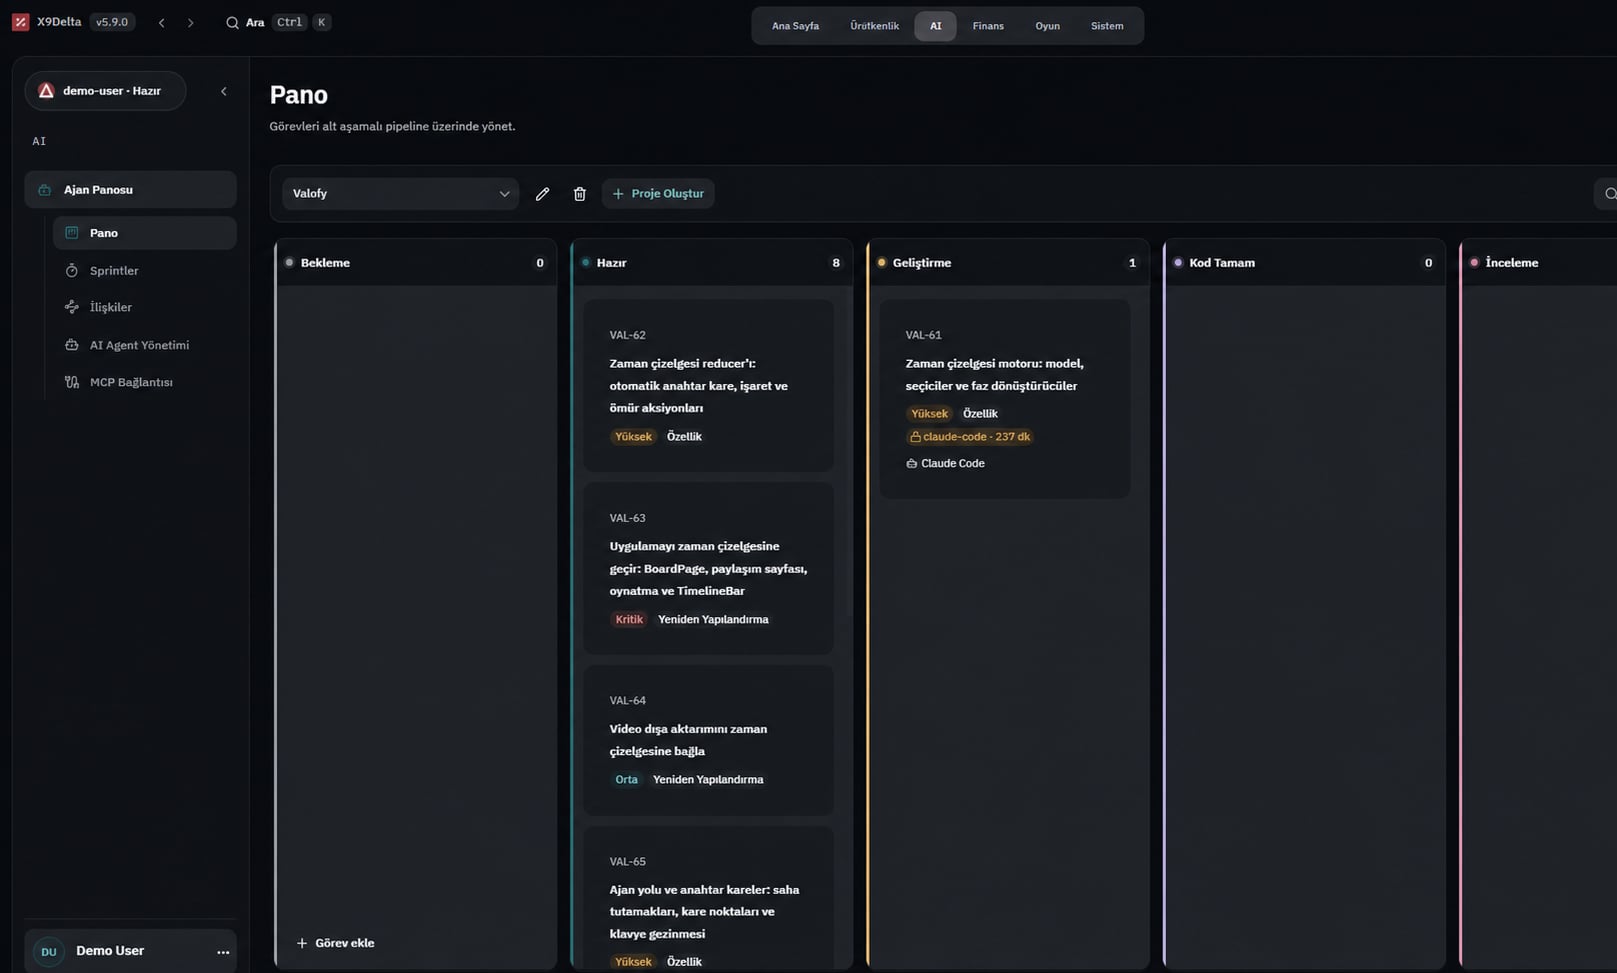
Task: Open the İlişkiler sidebar item
Action: [145, 307]
